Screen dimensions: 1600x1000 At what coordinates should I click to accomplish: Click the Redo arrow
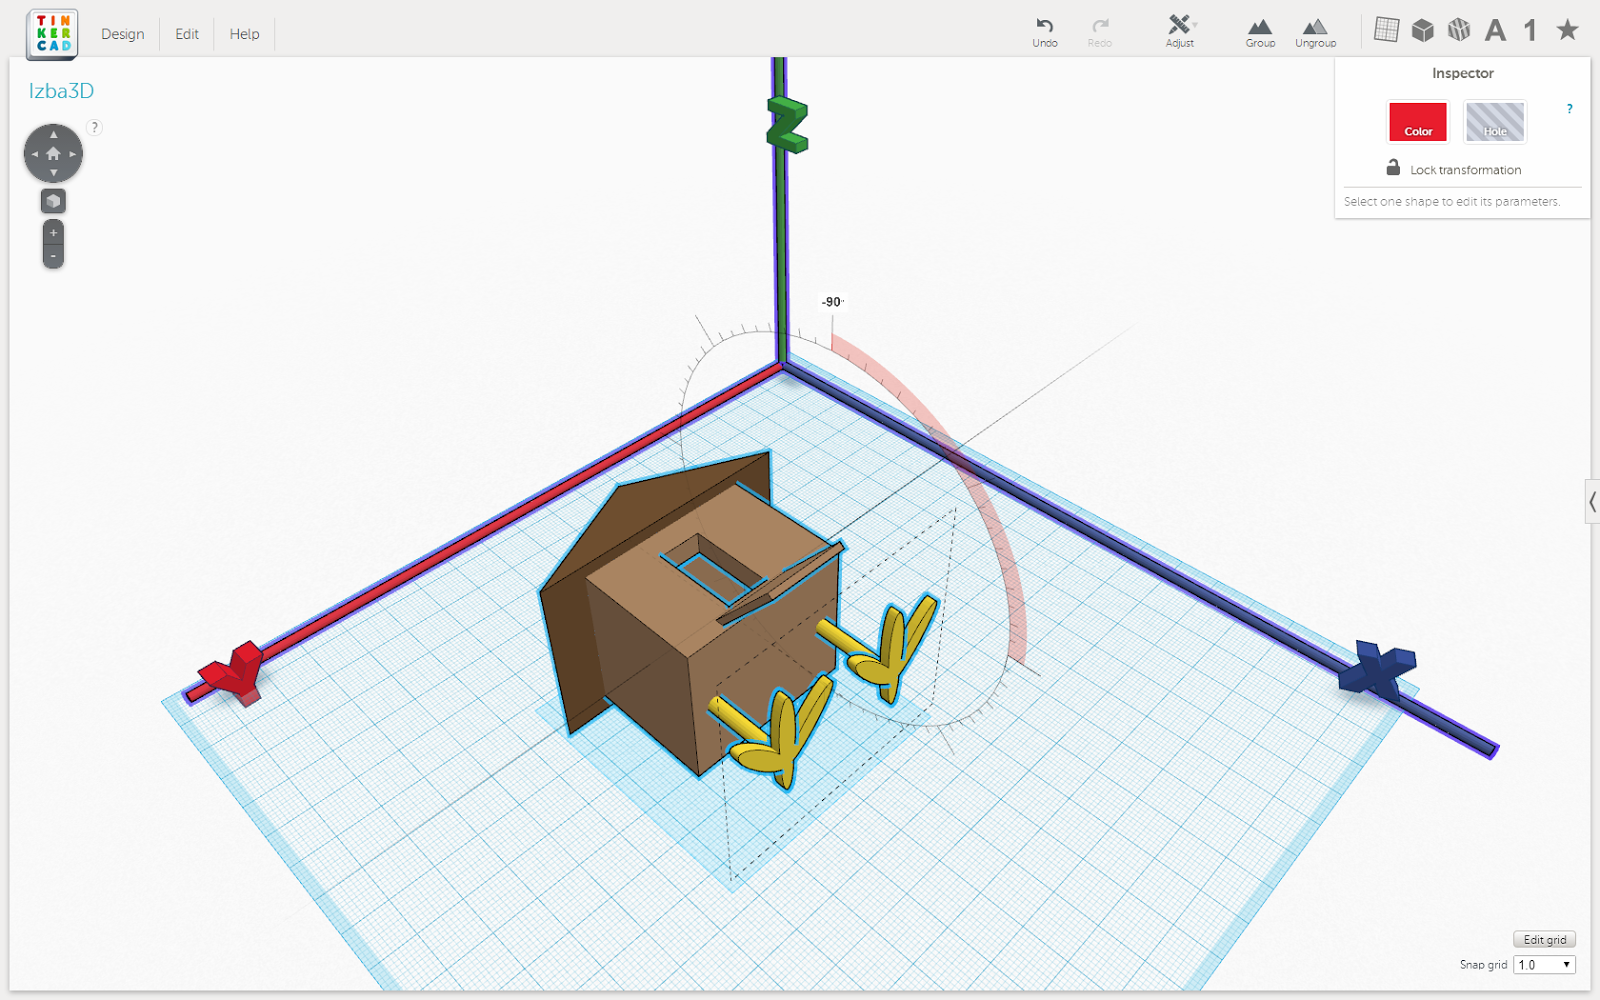click(x=1100, y=31)
